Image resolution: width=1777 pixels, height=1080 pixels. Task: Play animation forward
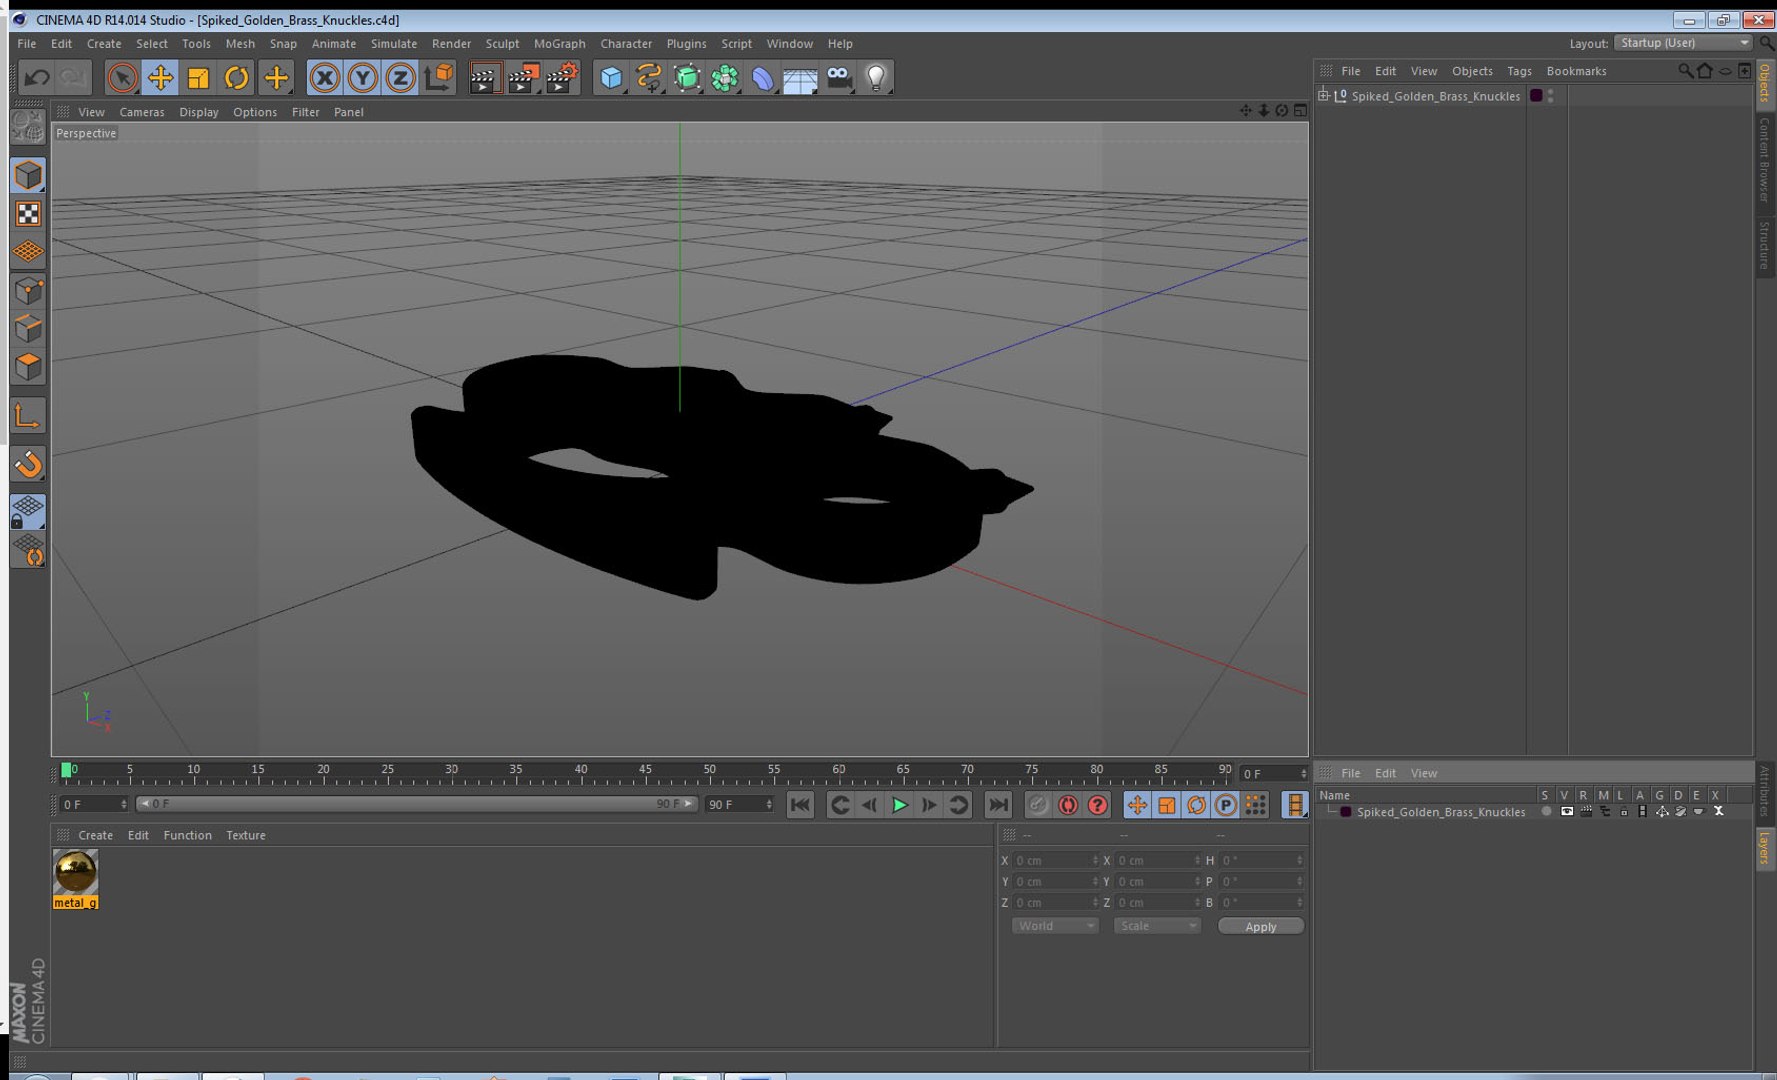[899, 805]
